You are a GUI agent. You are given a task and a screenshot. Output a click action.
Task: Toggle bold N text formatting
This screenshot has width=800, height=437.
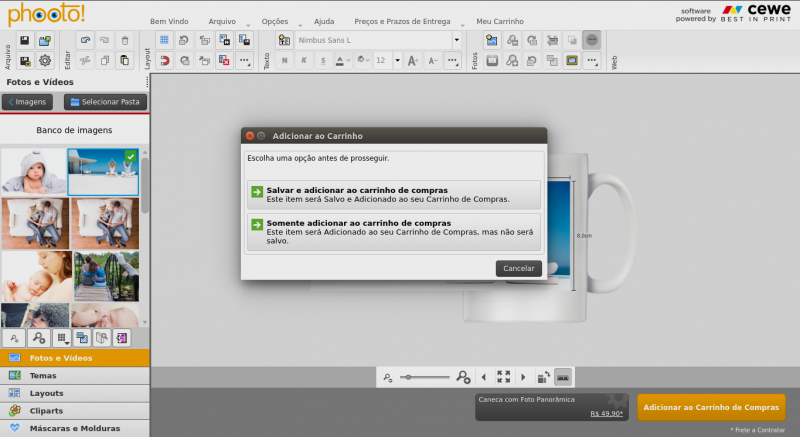284,61
